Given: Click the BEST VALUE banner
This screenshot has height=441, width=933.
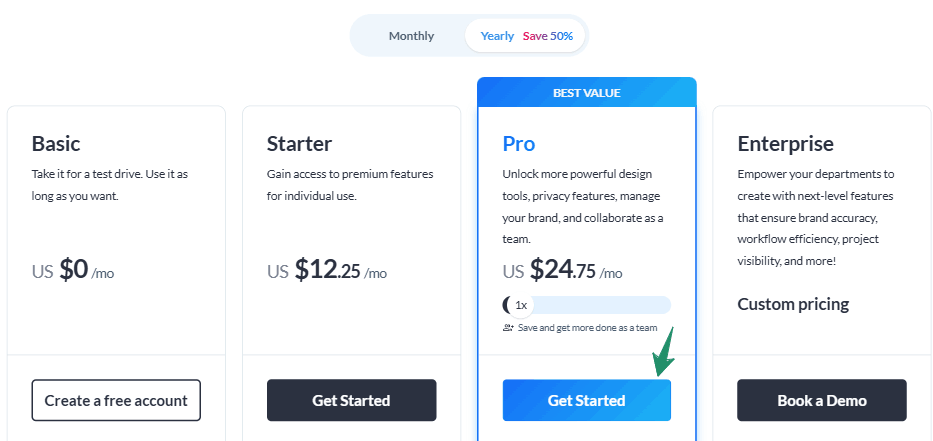Looking at the screenshot, I should point(586,93).
